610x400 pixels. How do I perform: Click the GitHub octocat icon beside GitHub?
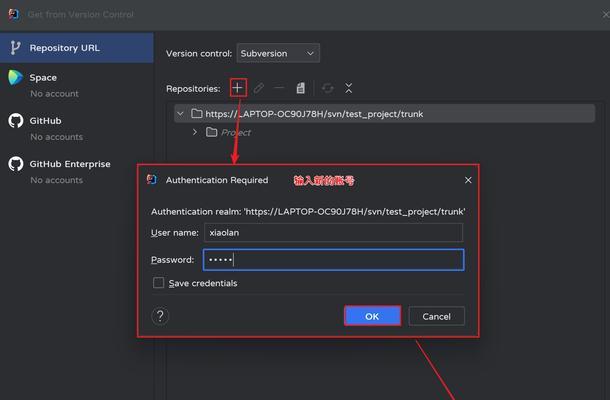(x=16, y=121)
